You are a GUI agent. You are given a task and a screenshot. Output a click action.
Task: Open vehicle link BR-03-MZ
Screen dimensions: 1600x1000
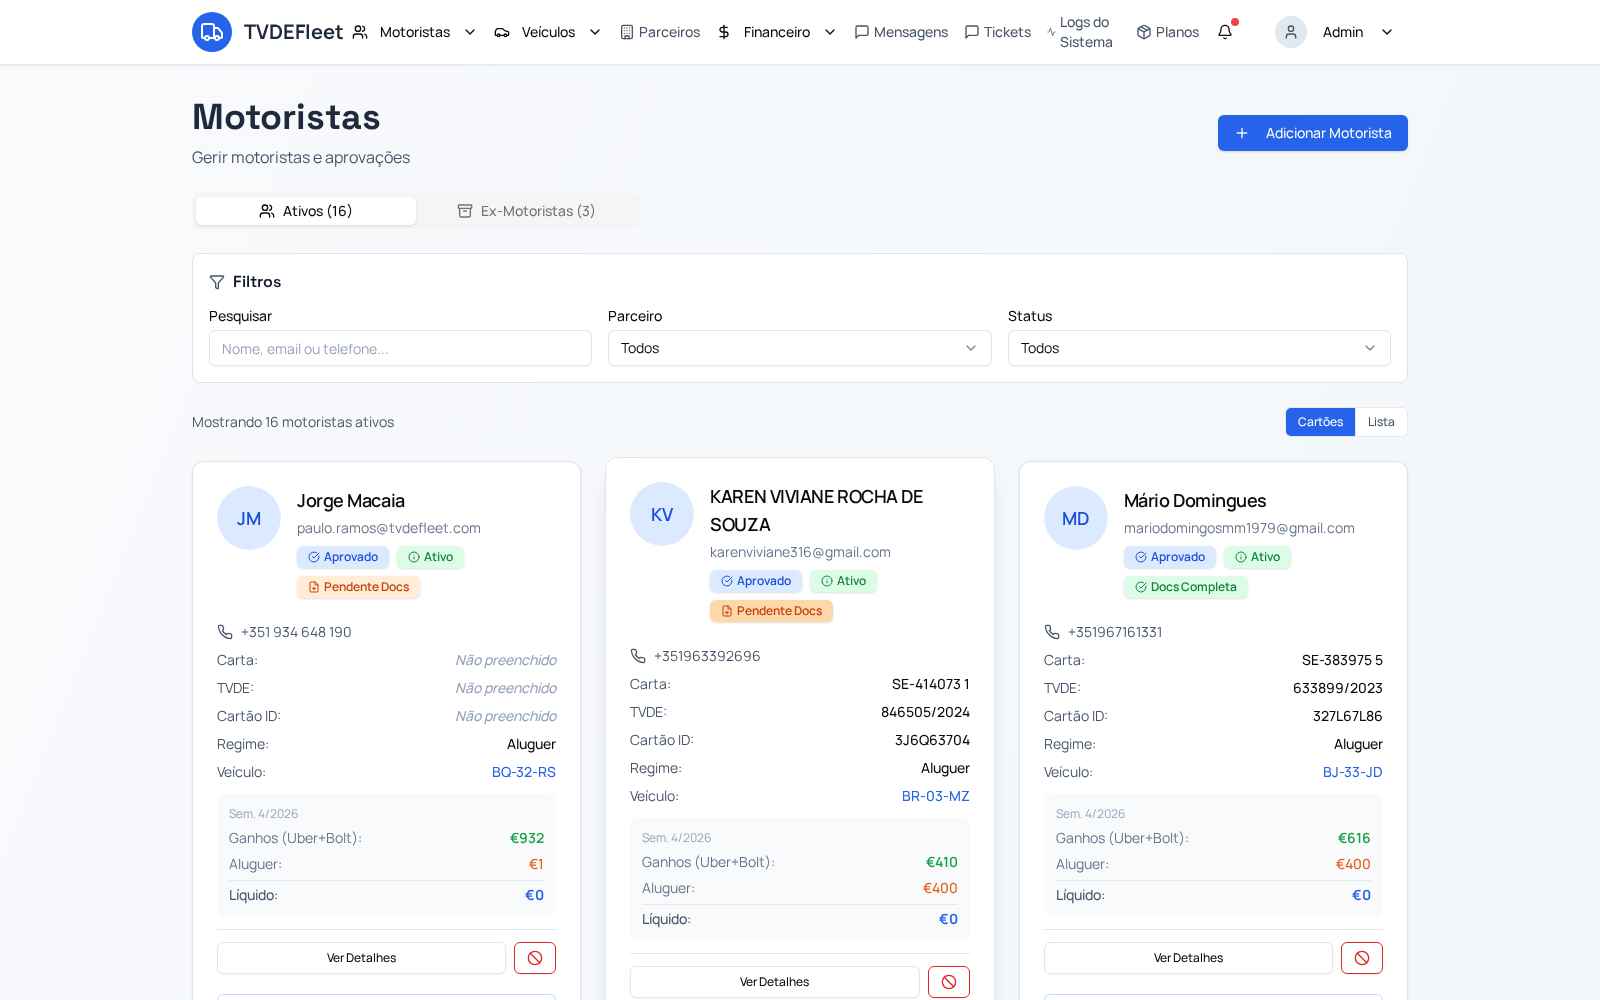[x=936, y=796]
